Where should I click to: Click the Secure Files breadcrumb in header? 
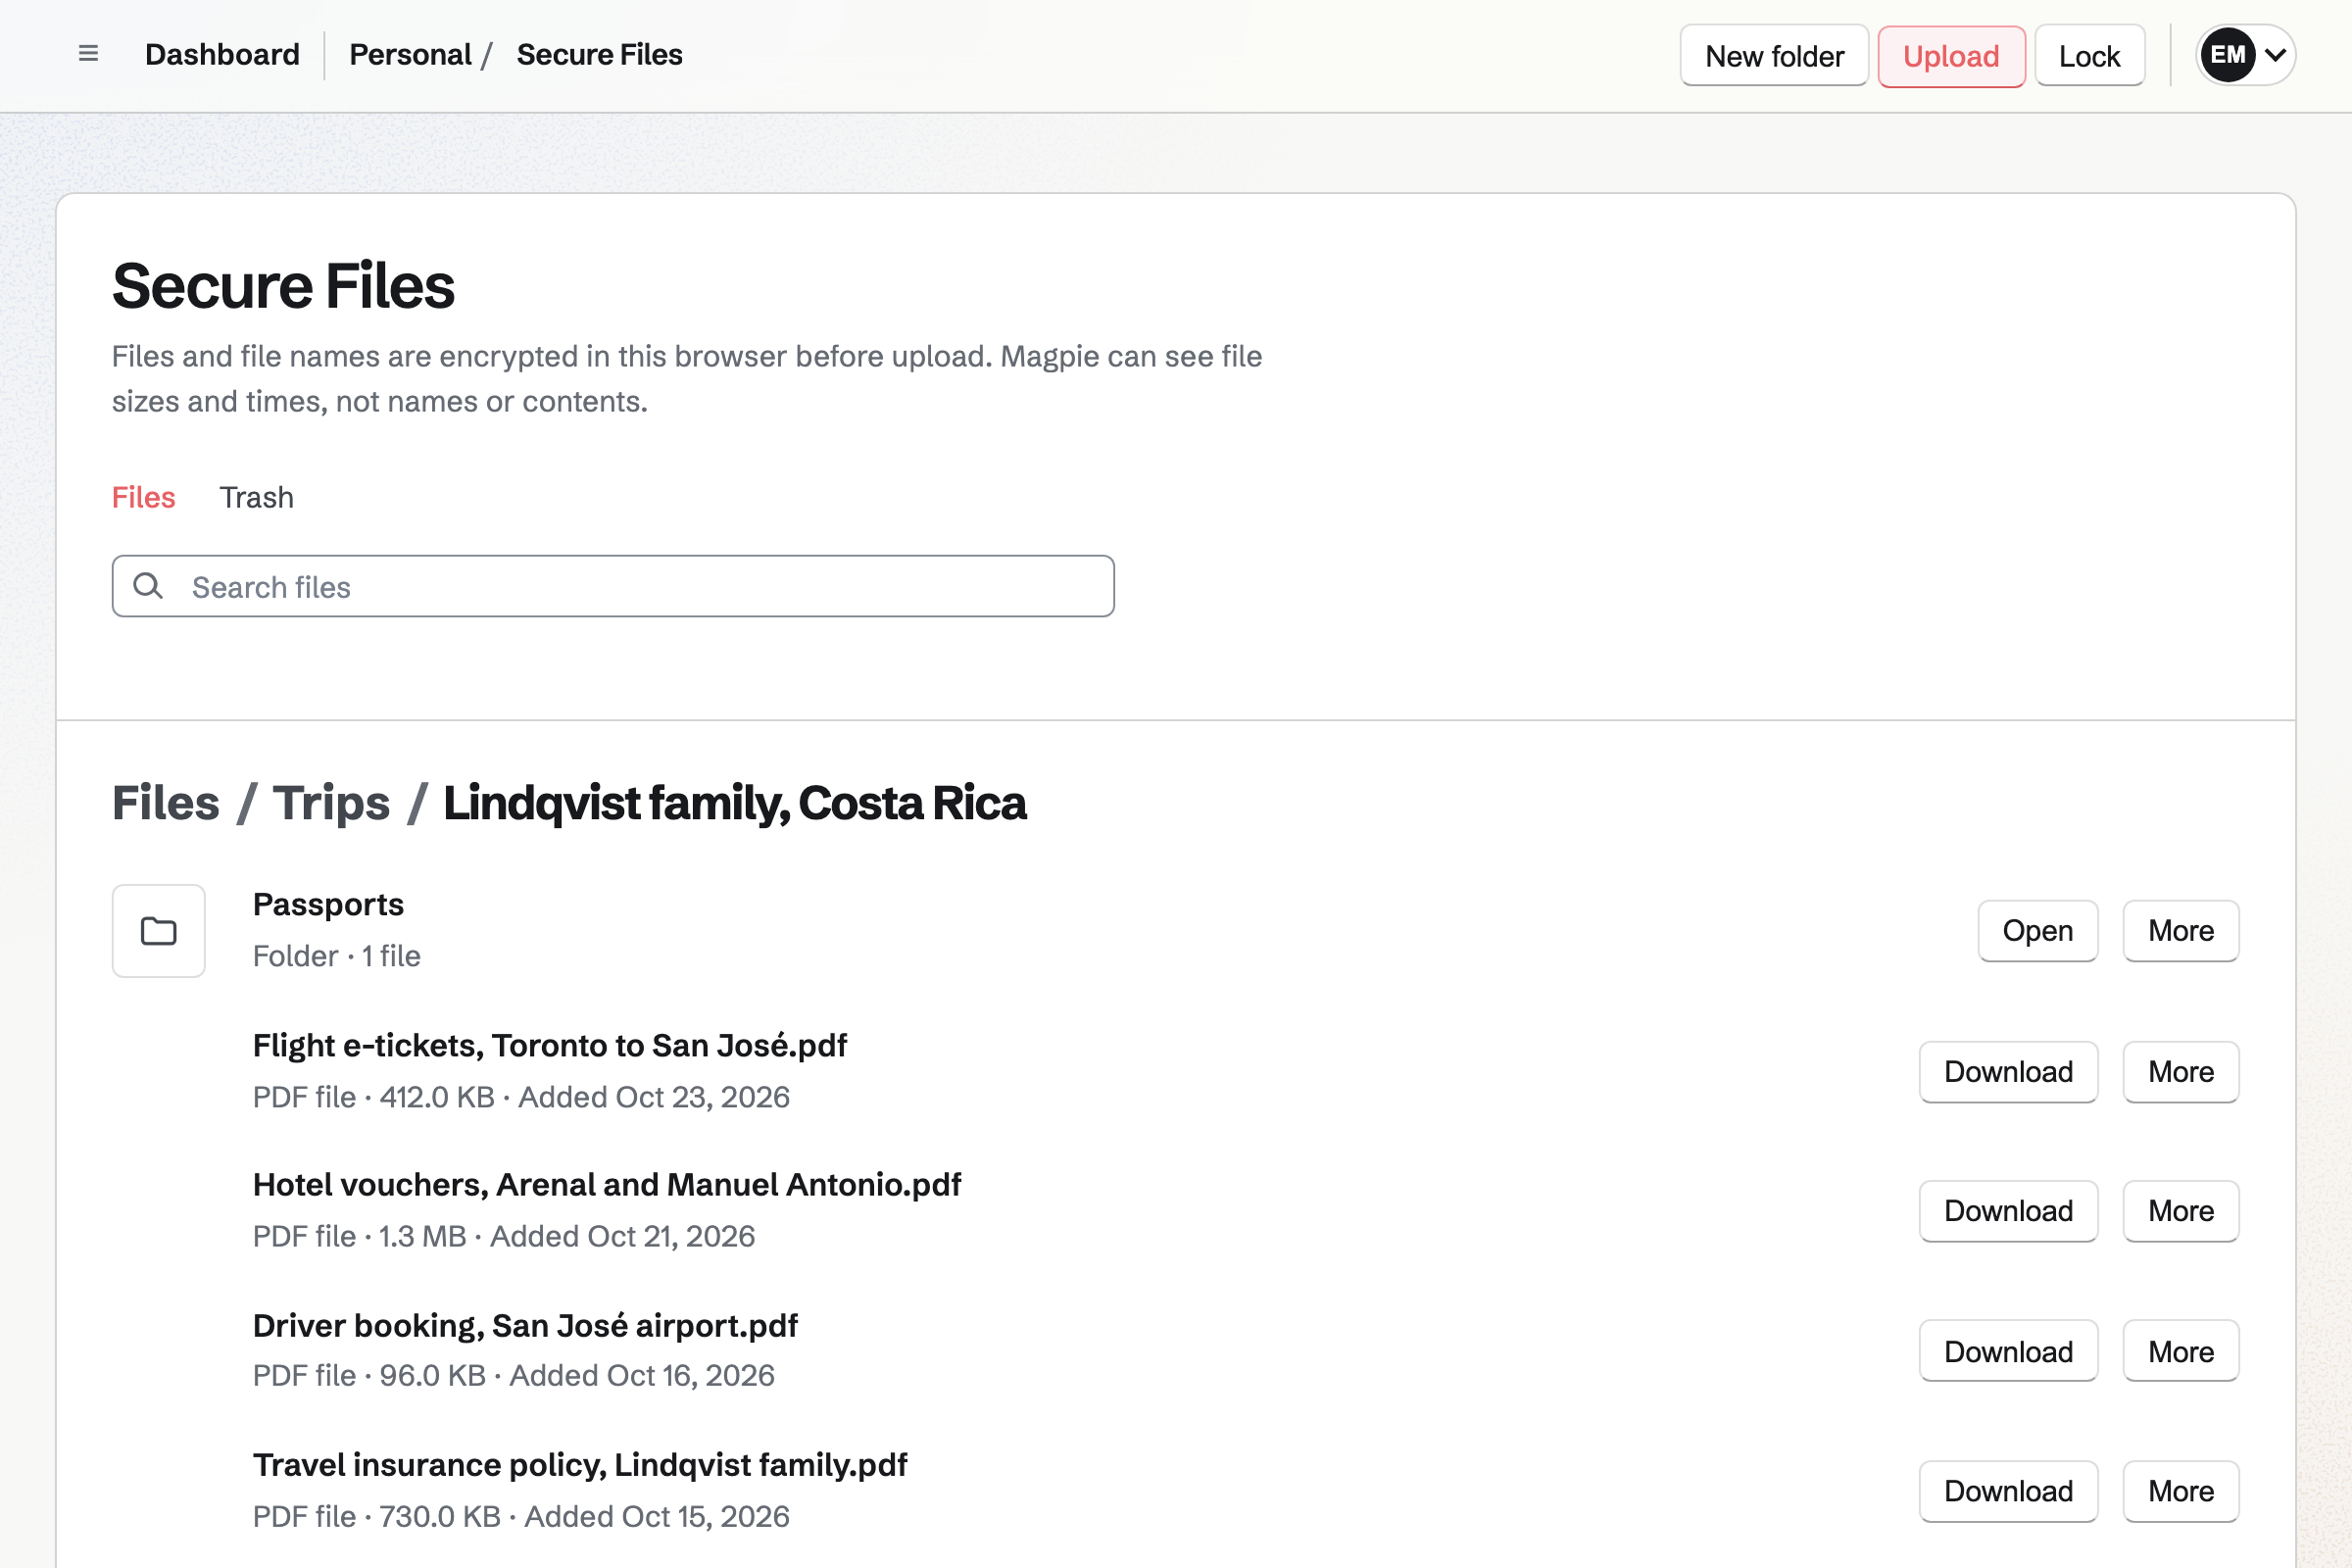click(599, 55)
